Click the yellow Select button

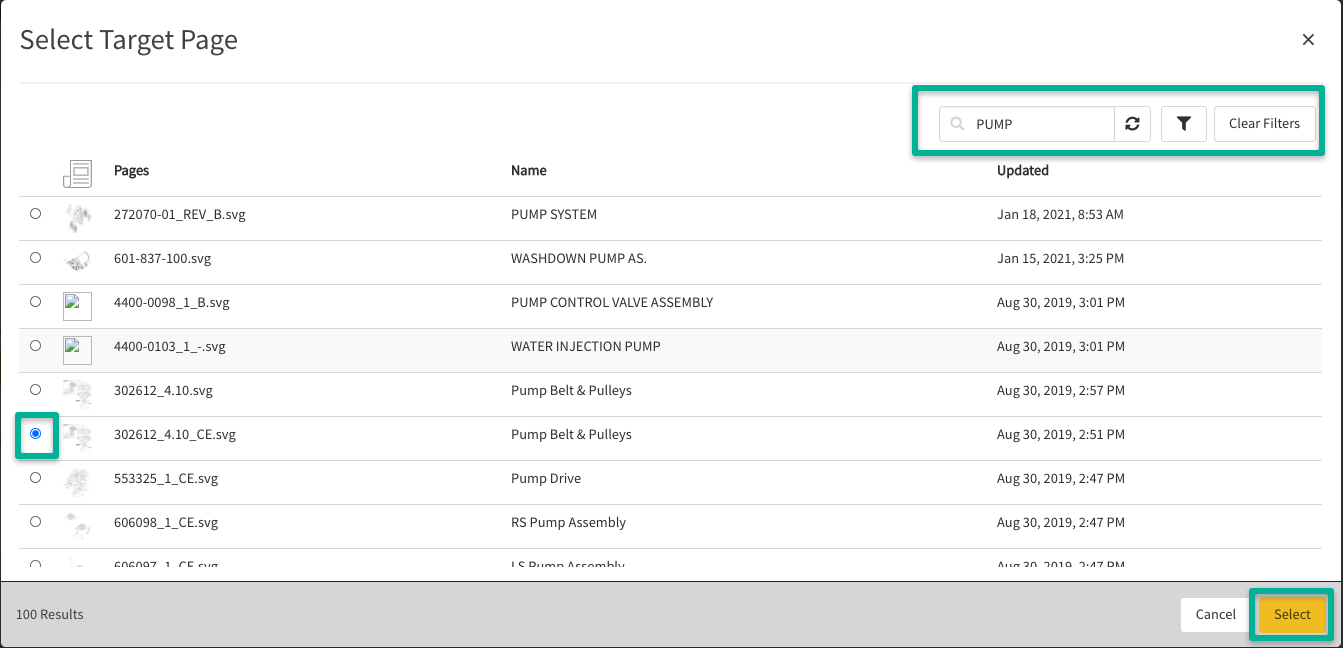pyautogui.click(x=1291, y=615)
